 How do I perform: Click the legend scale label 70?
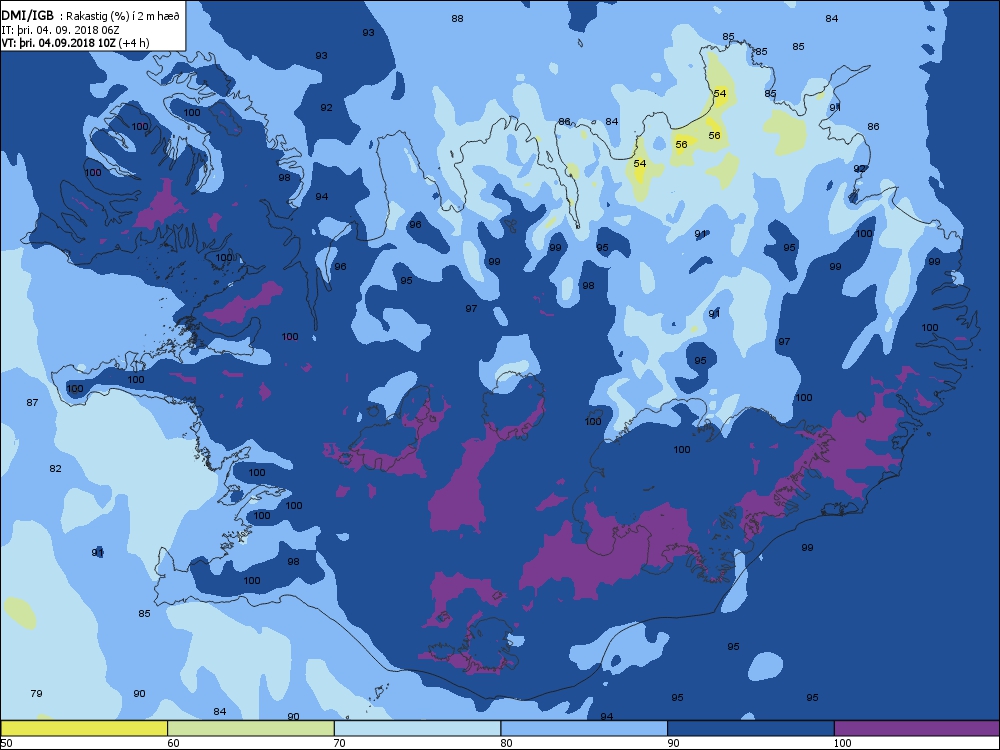point(340,743)
